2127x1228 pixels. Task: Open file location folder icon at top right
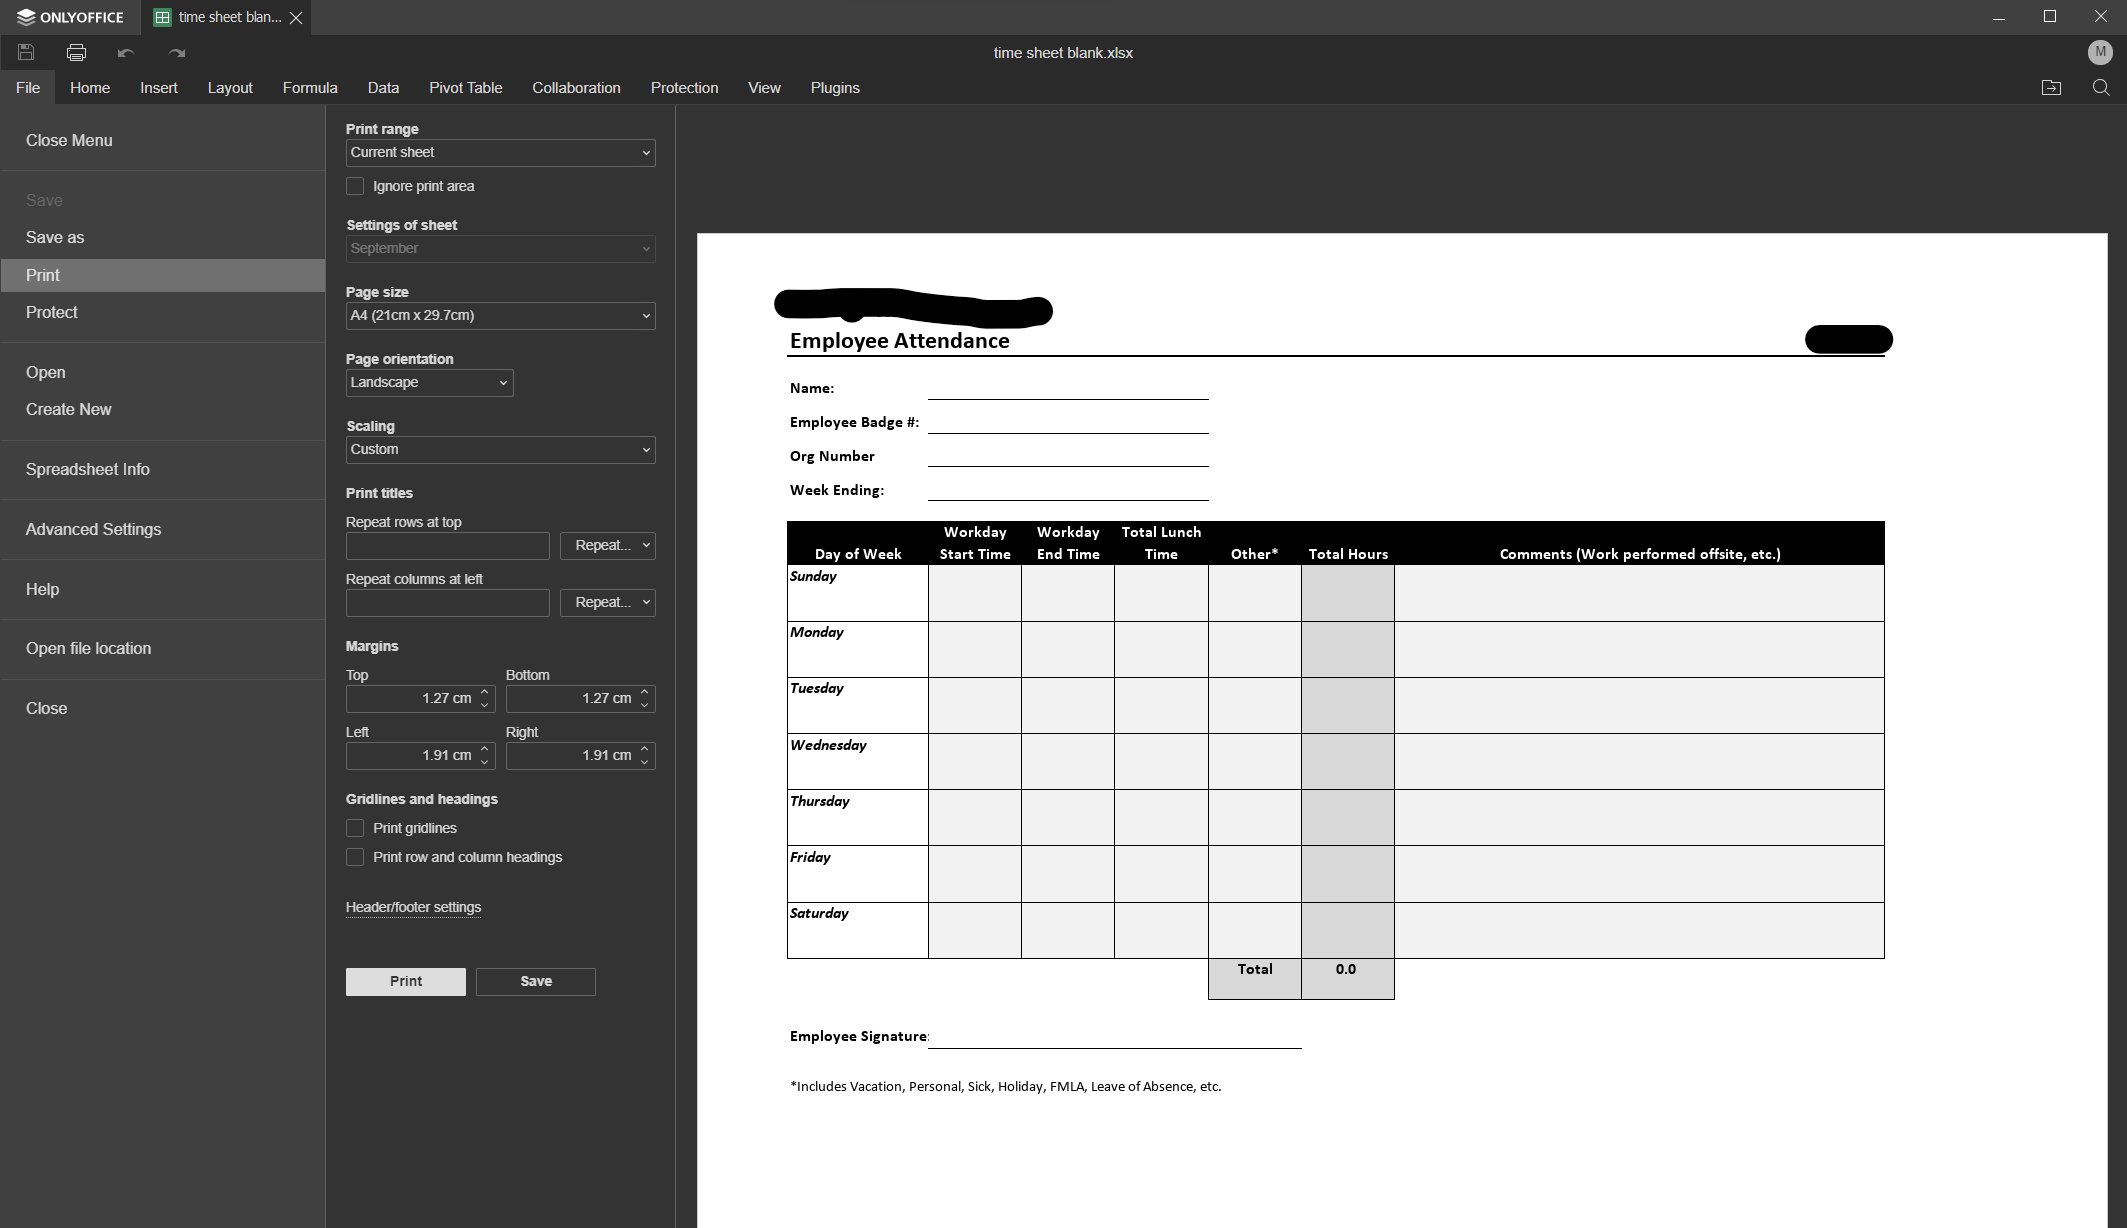tap(2051, 88)
